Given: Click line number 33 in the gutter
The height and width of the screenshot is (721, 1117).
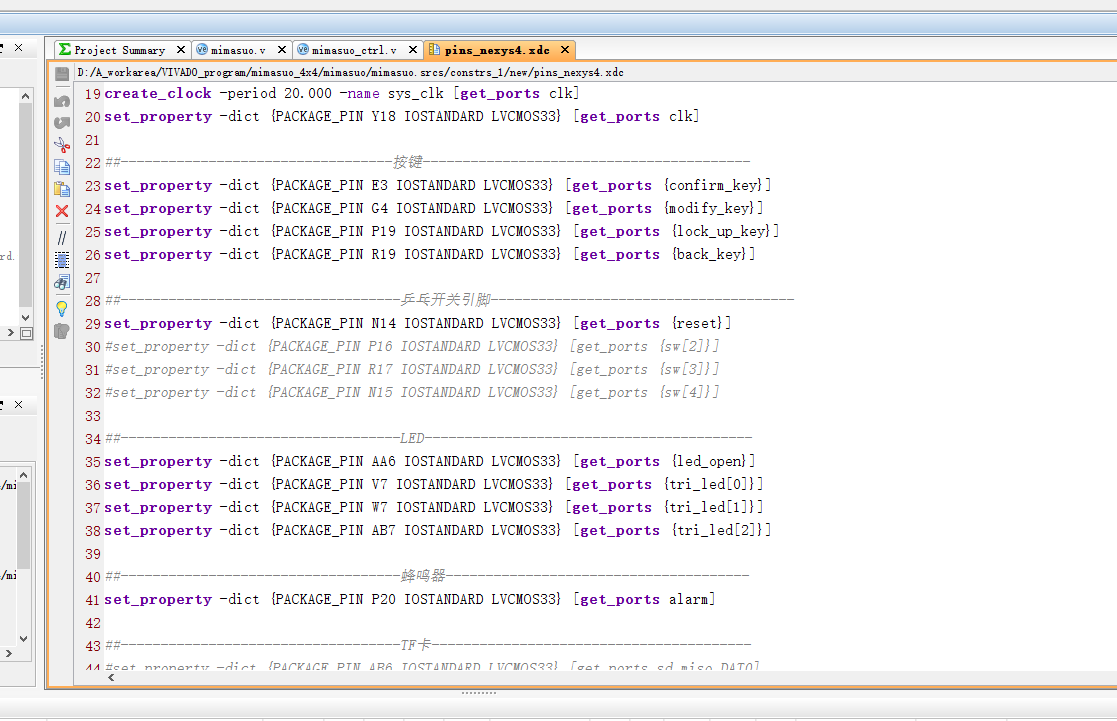Looking at the screenshot, I should [93, 416].
